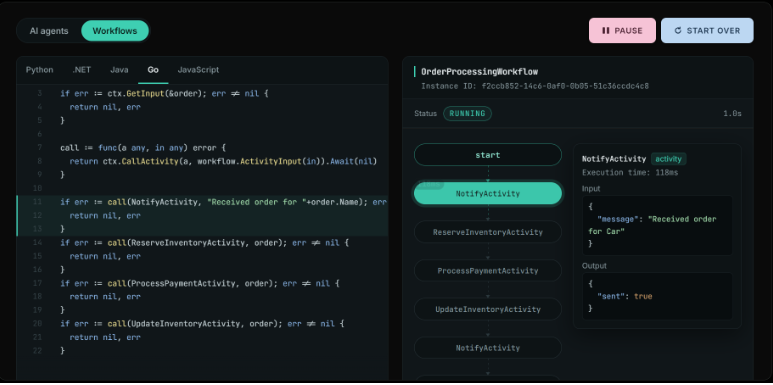Click the circular arrow restart icon
The width and height of the screenshot is (773, 385).
pyautogui.click(x=677, y=31)
